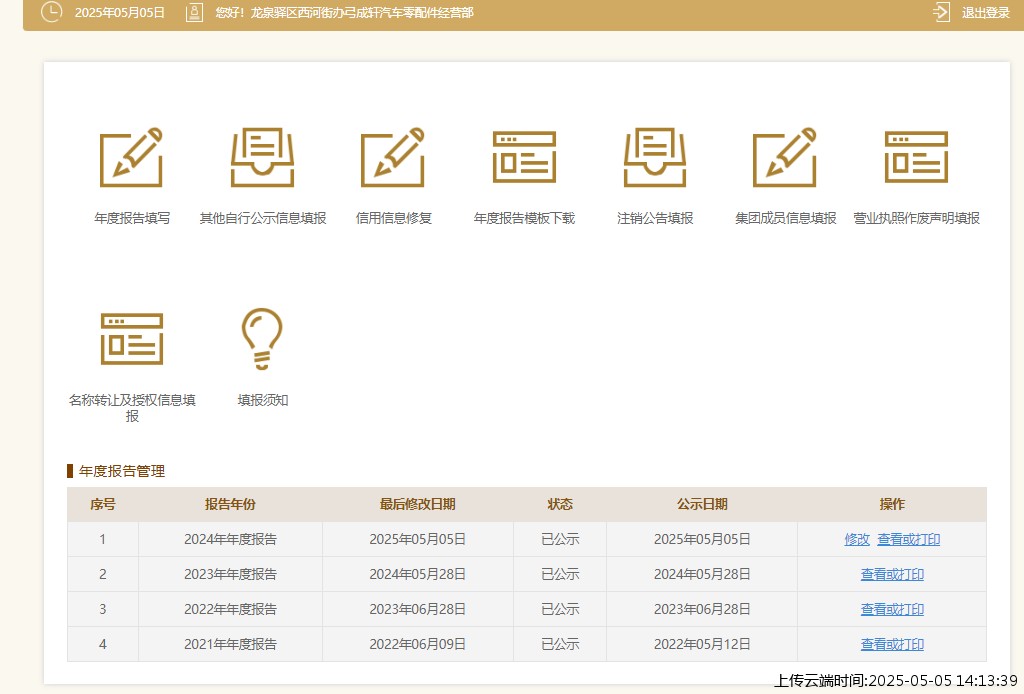This screenshot has width=1024, height=694.
Task: Click the 其他自行公示信息填报 label
Action: coord(263,218)
